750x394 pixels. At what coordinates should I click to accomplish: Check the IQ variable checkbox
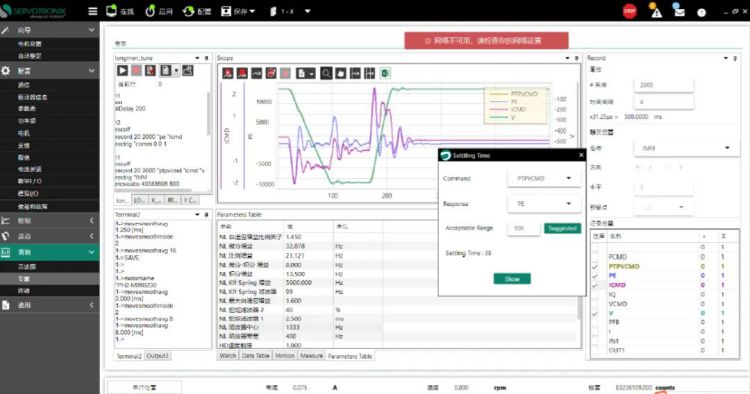[x=595, y=295]
